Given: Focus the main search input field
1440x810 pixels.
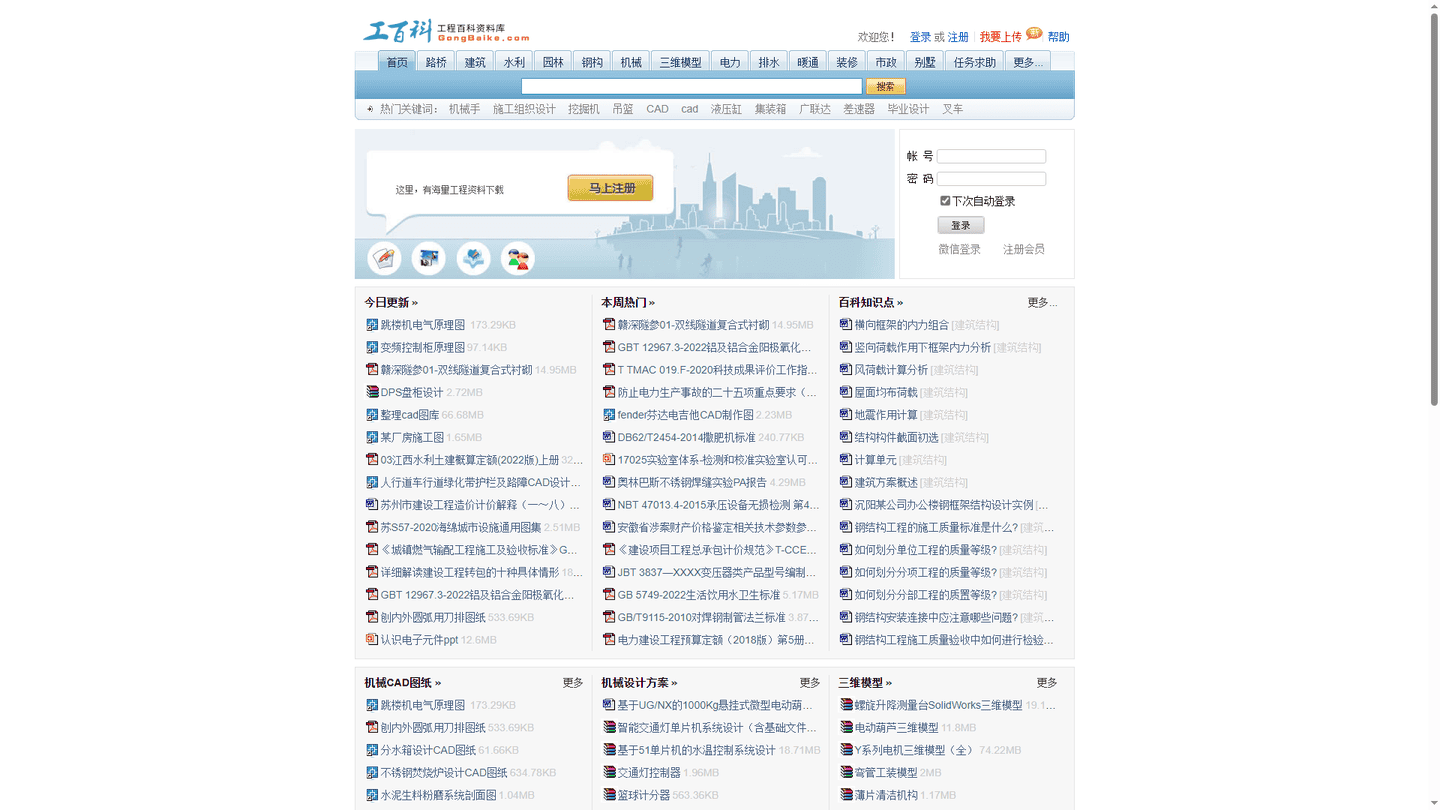Looking at the screenshot, I should pos(691,86).
